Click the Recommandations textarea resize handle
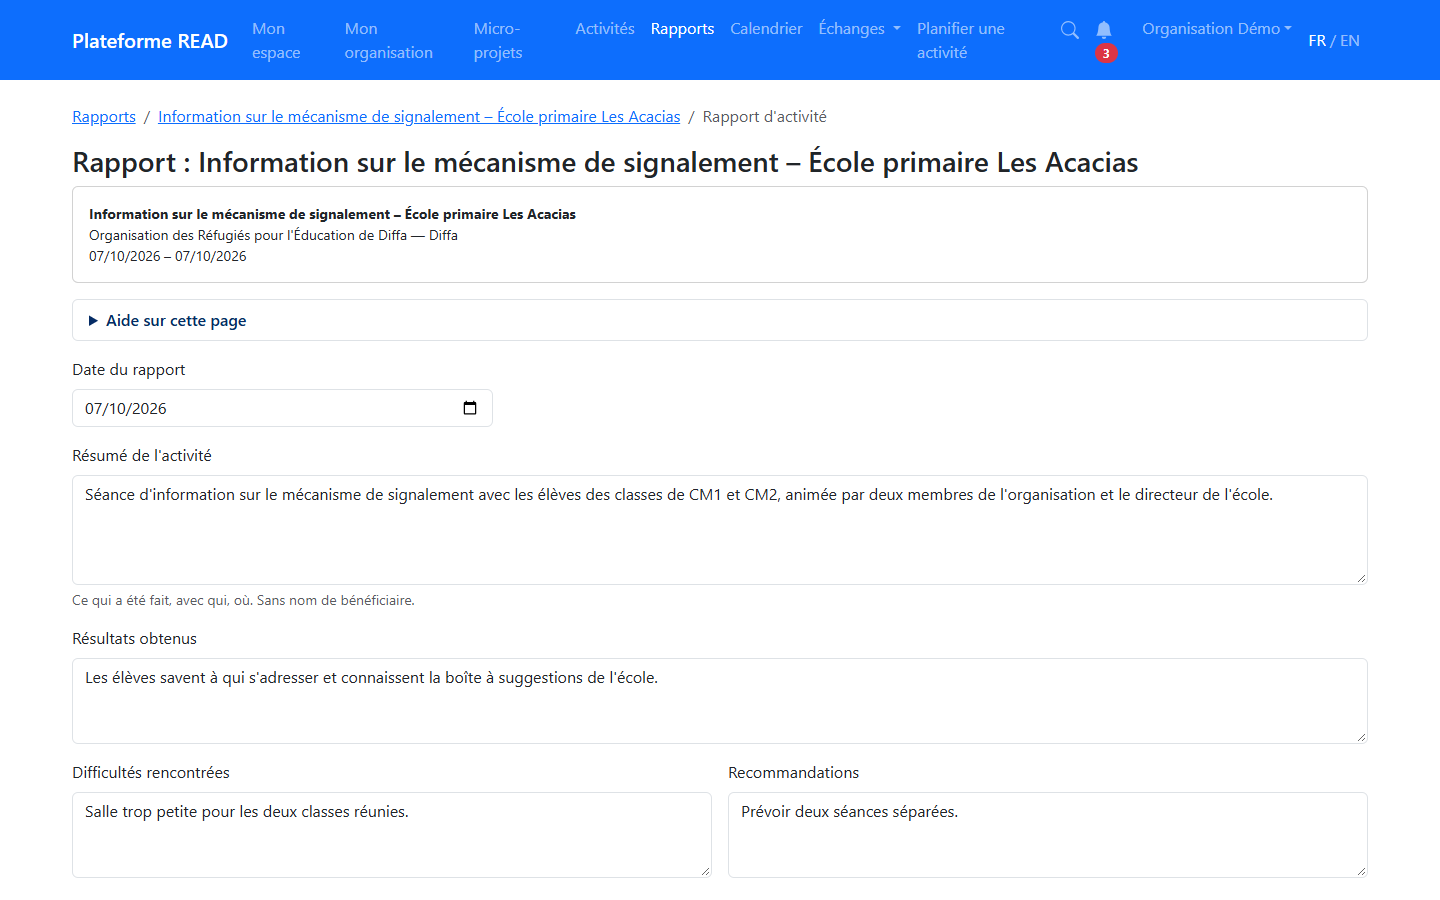1440x900 pixels. pyautogui.click(x=1361, y=871)
